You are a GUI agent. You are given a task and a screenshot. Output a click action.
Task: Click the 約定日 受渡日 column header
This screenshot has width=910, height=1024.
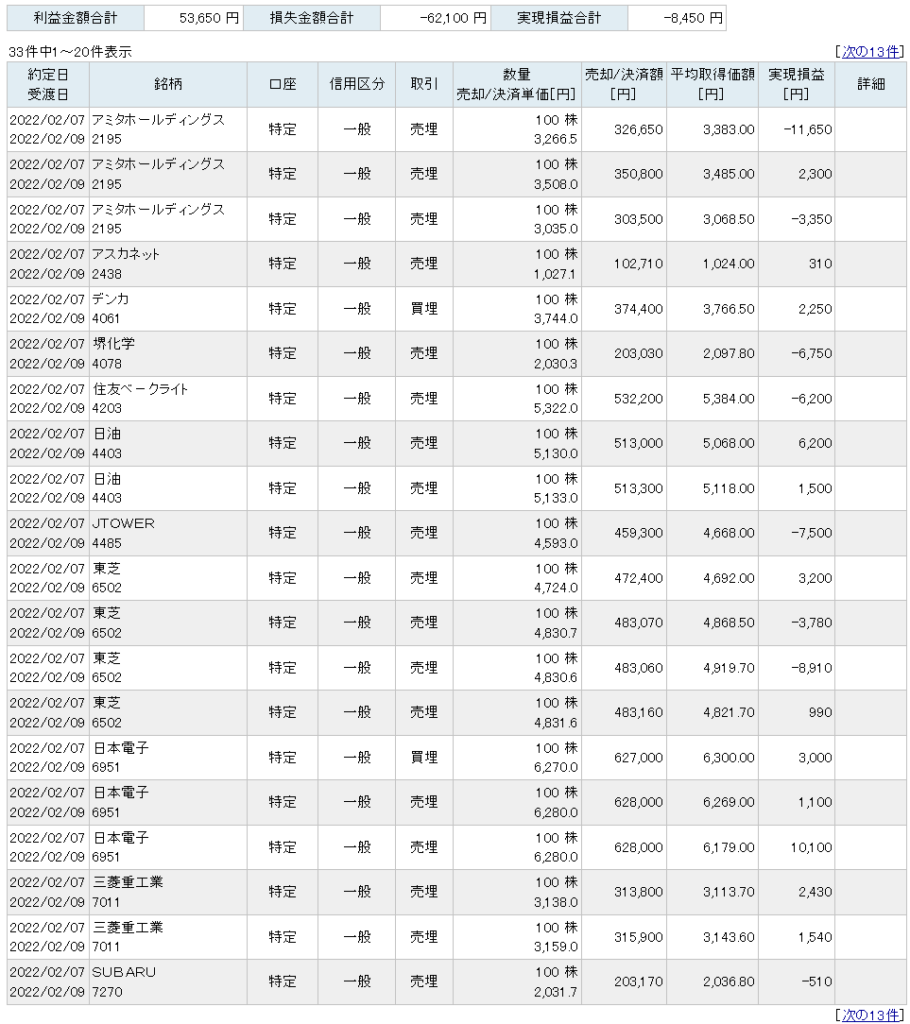pyautogui.click(x=48, y=84)
